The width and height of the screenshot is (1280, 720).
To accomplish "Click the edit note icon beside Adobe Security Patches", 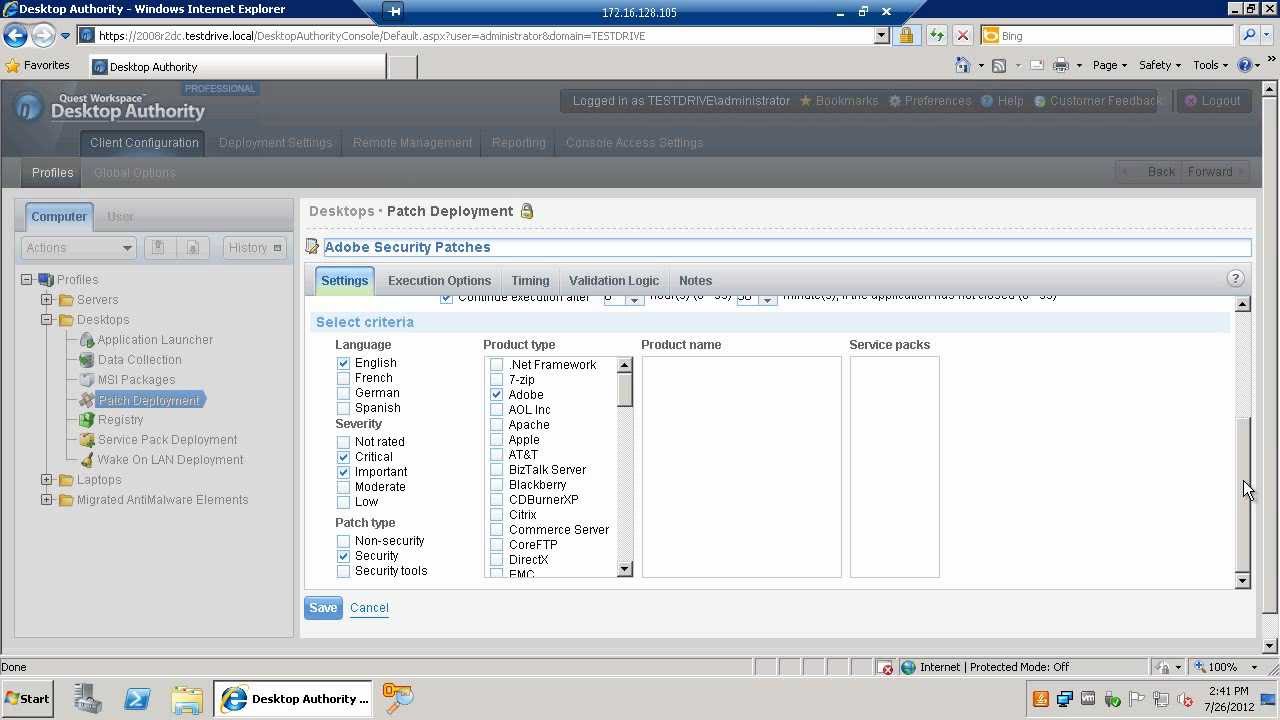I will pos(312,246).
